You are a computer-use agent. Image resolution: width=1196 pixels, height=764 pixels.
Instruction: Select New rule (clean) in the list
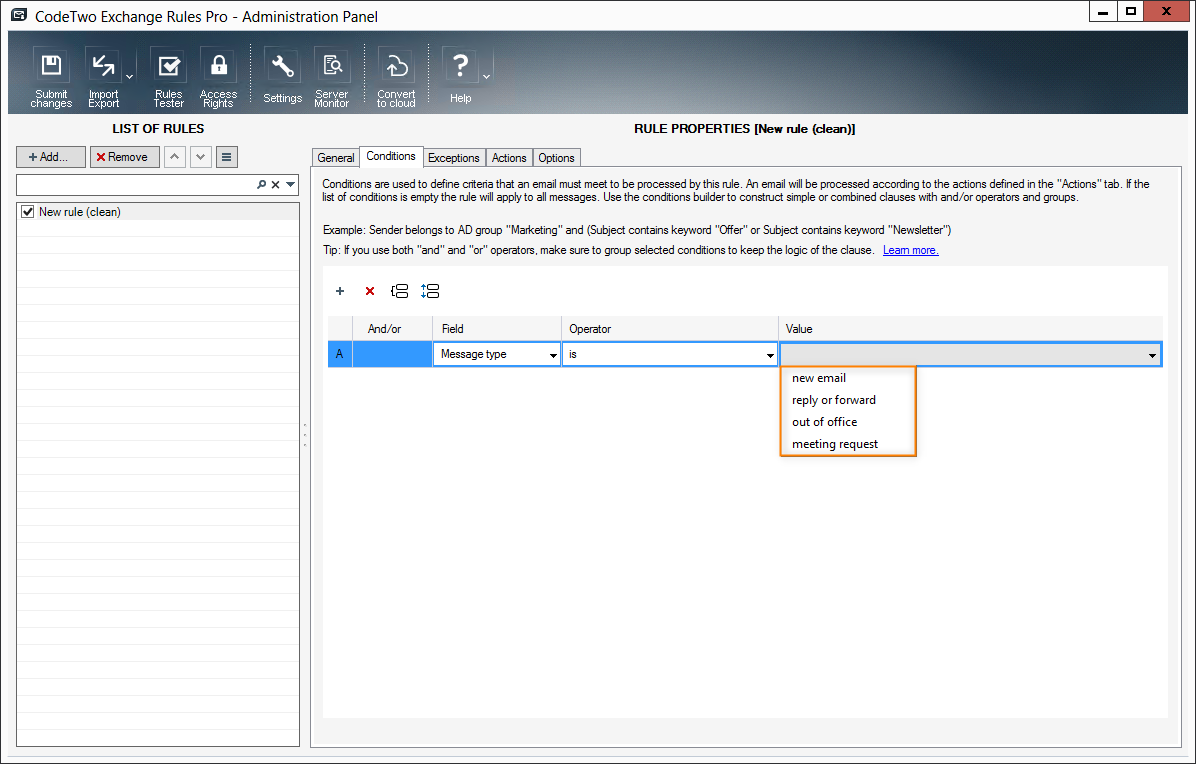(158, 212)
